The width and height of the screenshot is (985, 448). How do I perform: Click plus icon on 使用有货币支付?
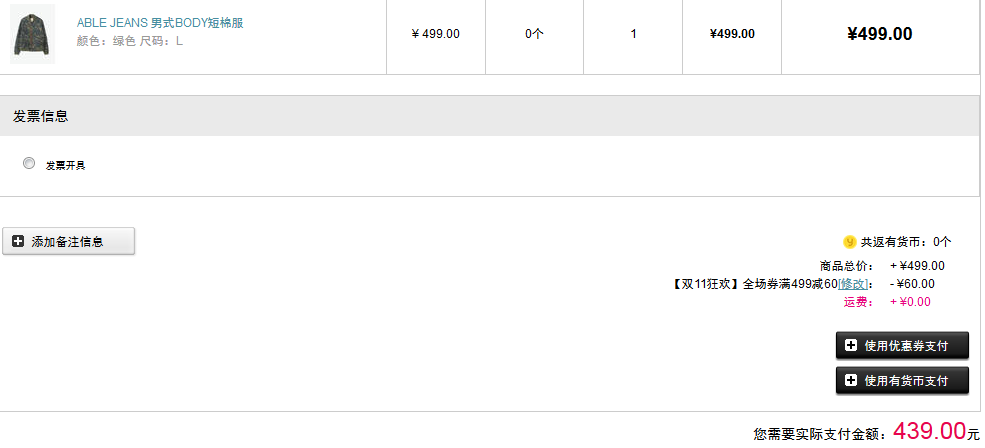pos(851,381)
